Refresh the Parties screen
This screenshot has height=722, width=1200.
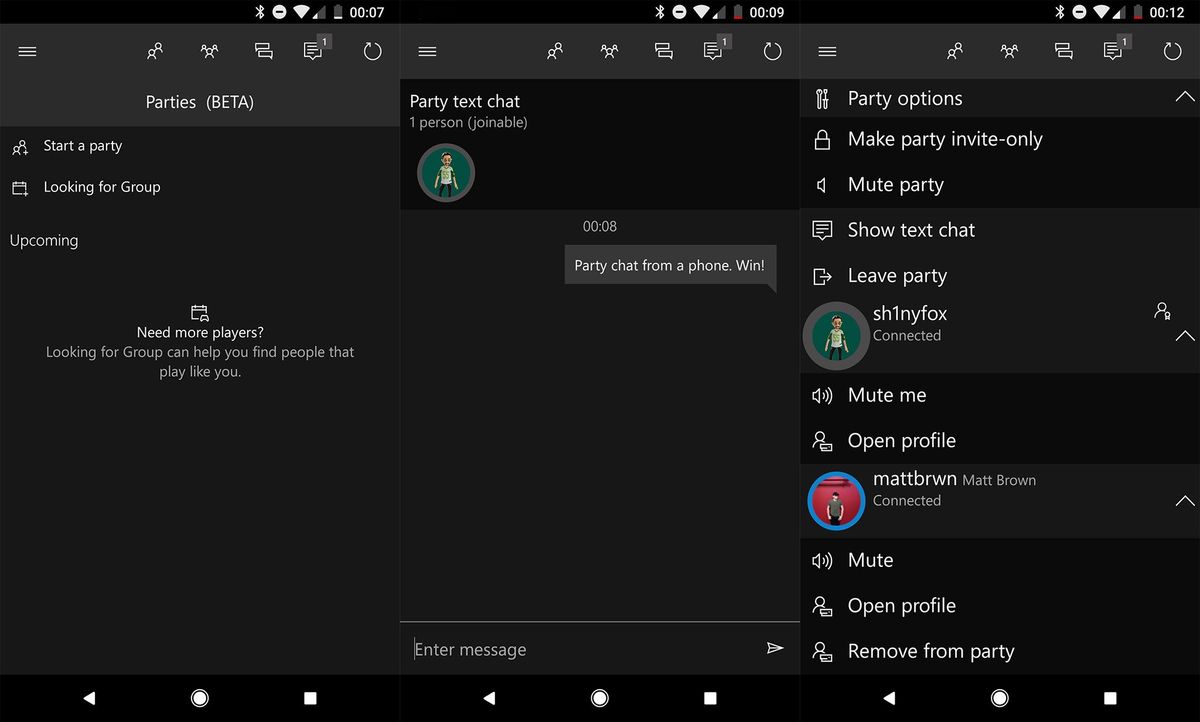(372, 51)
